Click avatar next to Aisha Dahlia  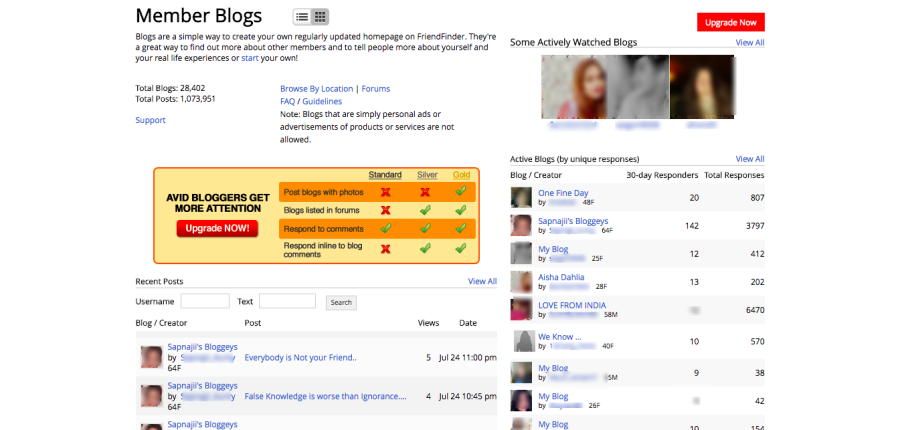click(x=521, y=282)
